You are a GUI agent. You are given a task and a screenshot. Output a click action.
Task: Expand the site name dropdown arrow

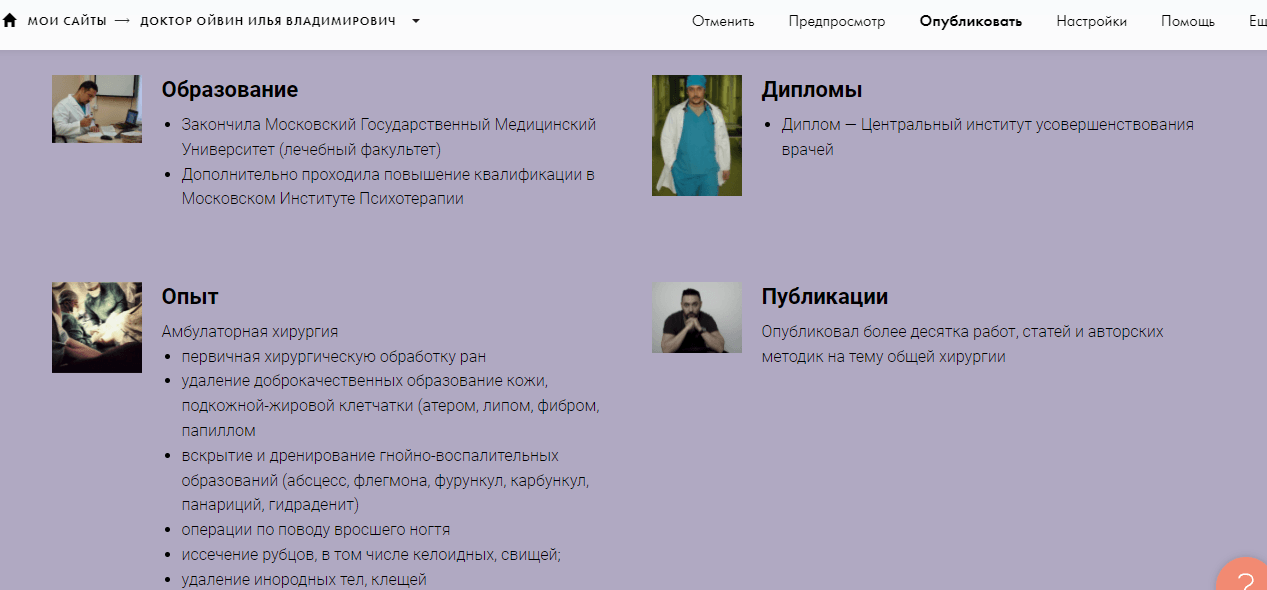414,19
